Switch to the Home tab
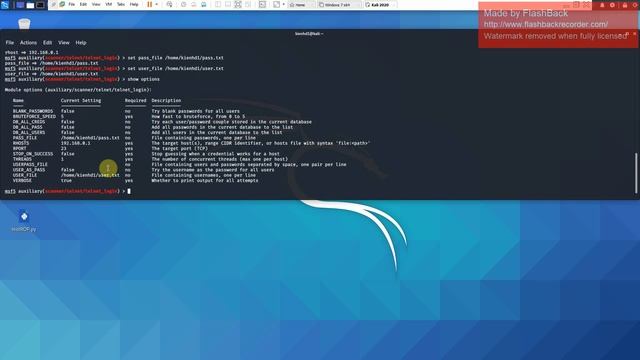640x360 pixels. (x=301, y=5)
